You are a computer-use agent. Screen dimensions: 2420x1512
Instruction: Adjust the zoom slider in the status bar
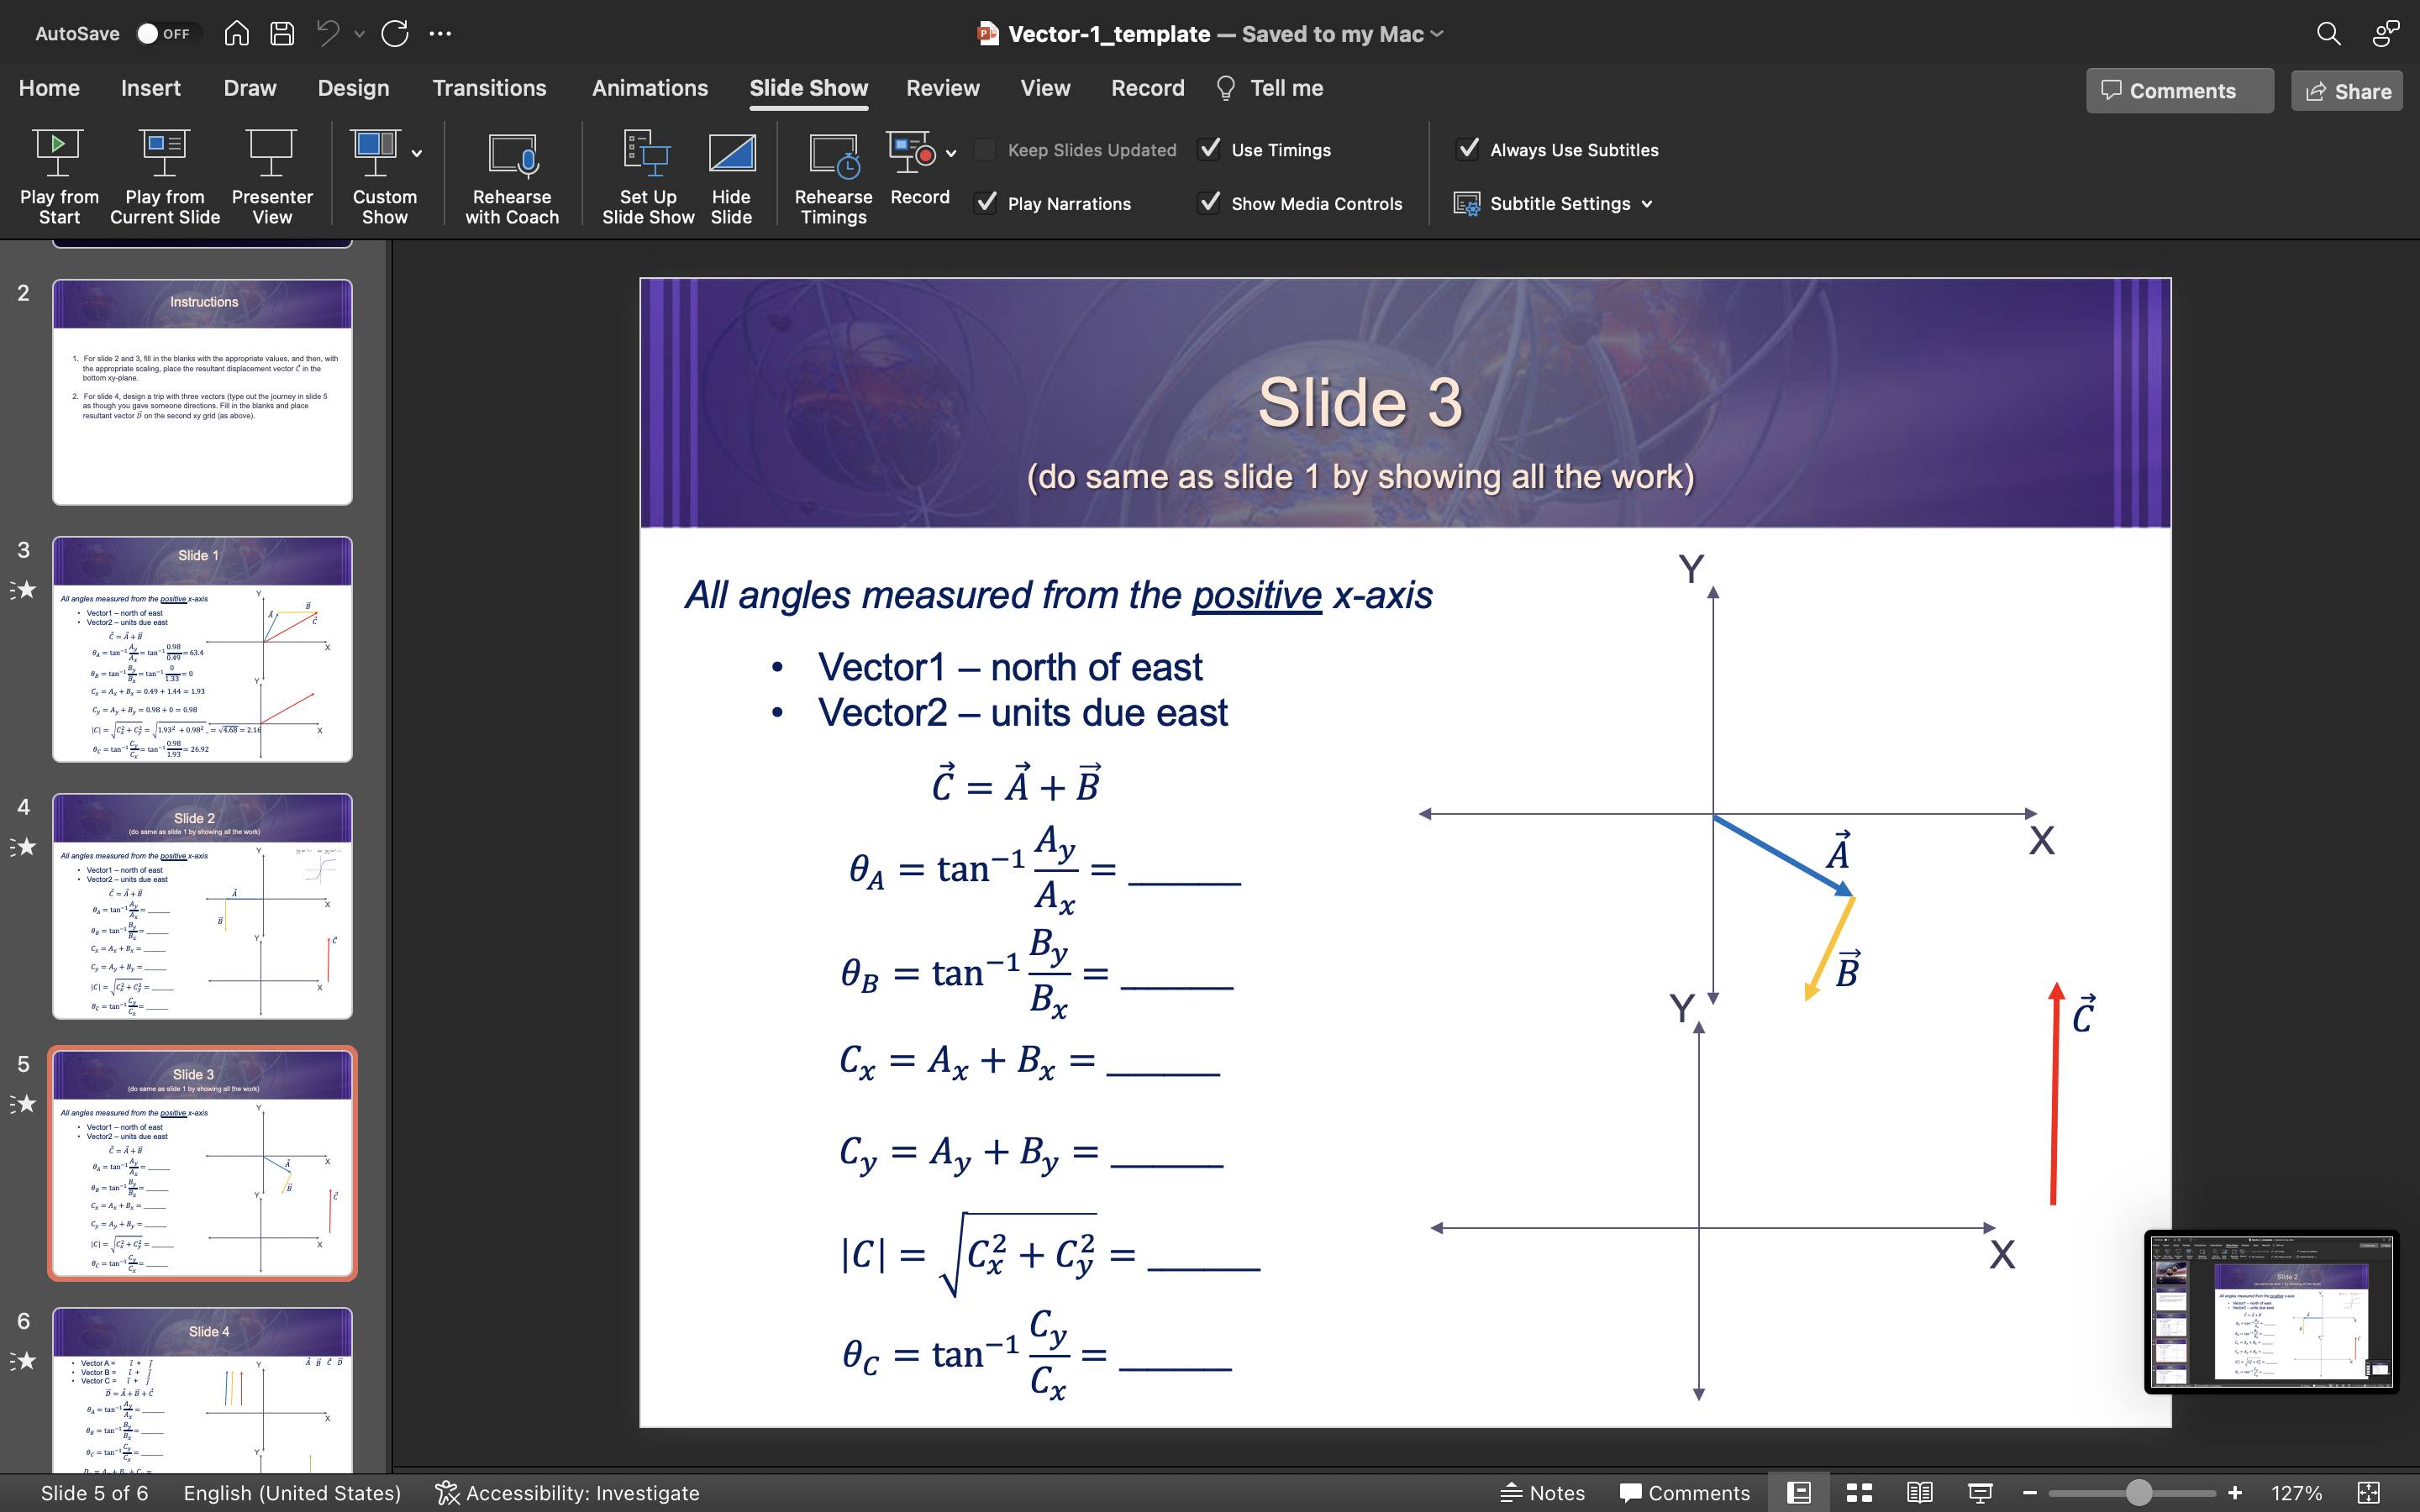2138,1493
